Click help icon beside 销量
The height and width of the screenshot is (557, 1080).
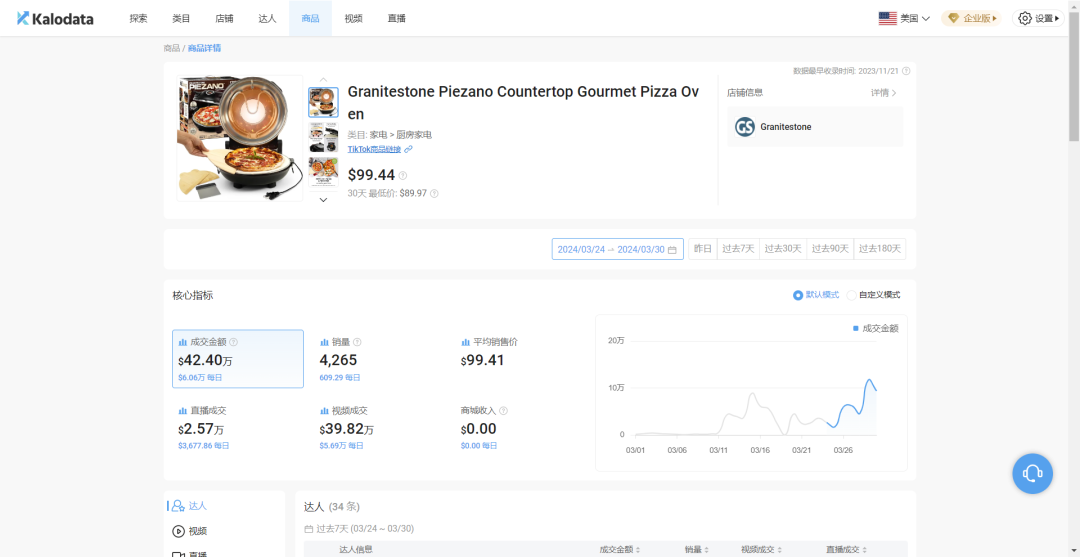click(357, 342)
